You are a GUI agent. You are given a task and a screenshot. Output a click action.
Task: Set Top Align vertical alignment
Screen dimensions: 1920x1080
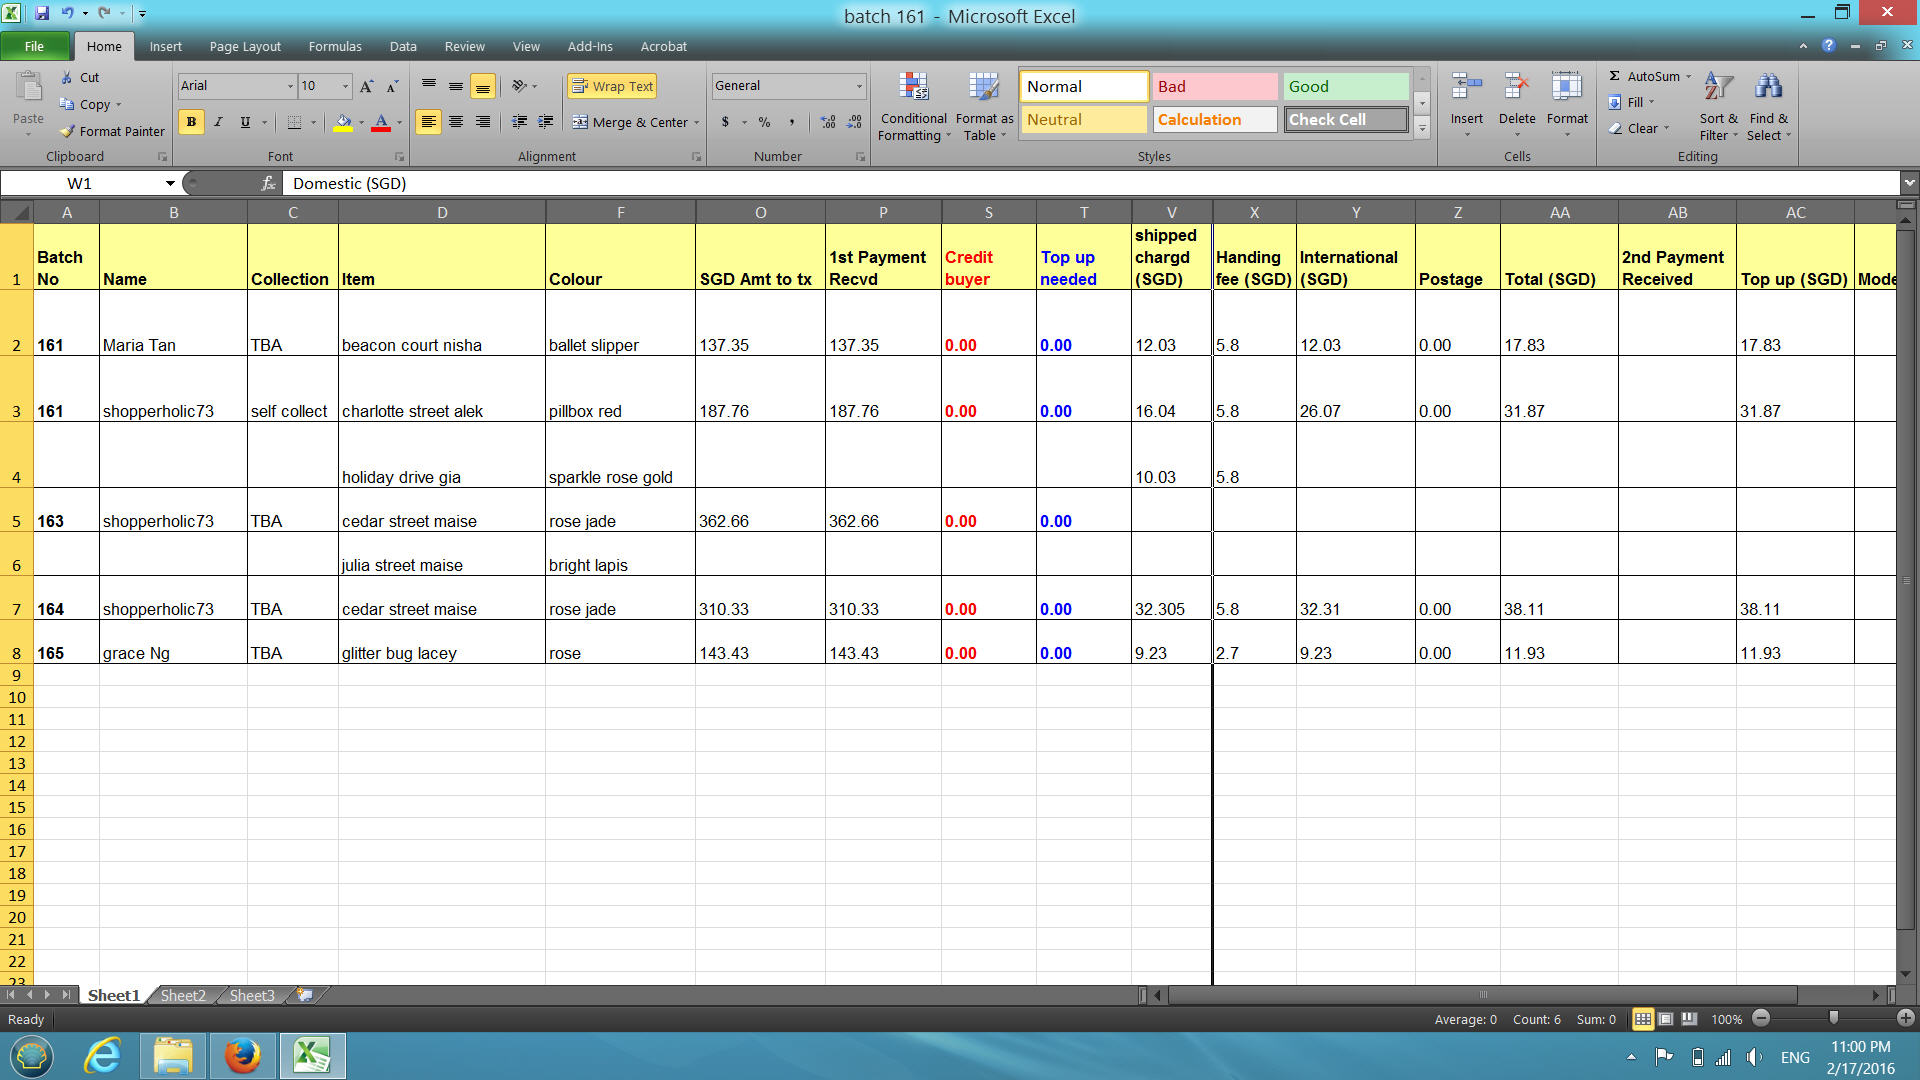(x=428, y=86)
